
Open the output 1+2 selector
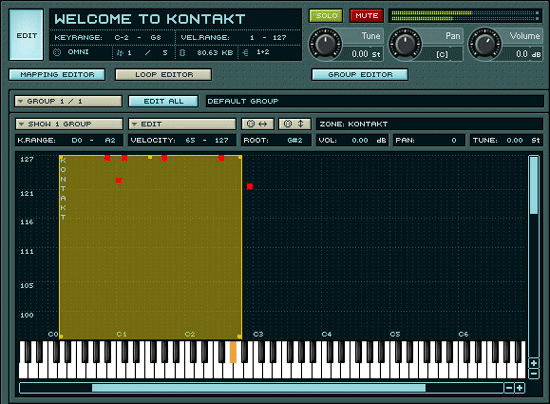(x=263, y=52)
